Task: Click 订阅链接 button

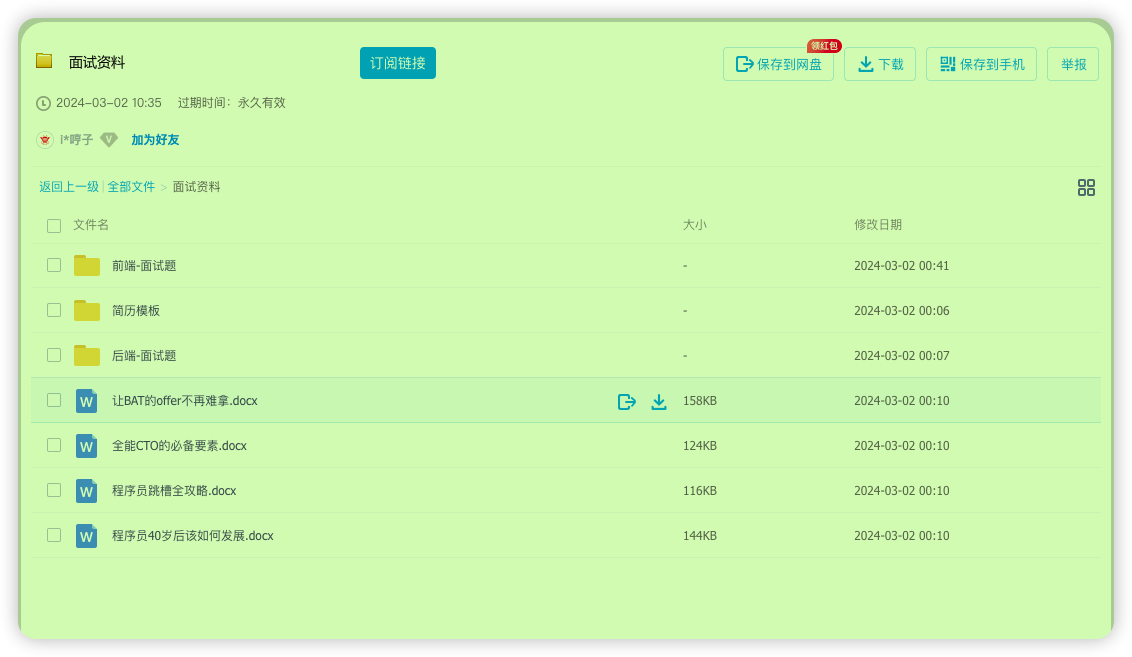Action: click(x=398, y=63)
